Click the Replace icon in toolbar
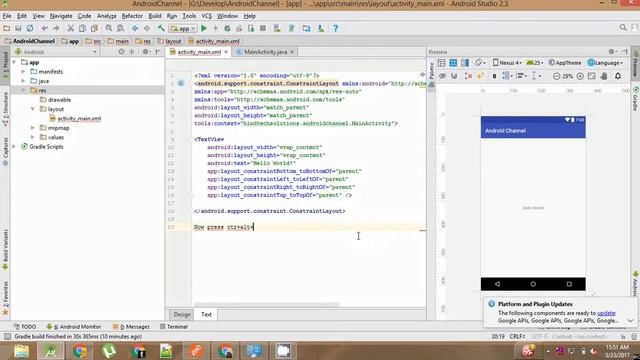The image size is (640, 360). (x=120, y=29)
